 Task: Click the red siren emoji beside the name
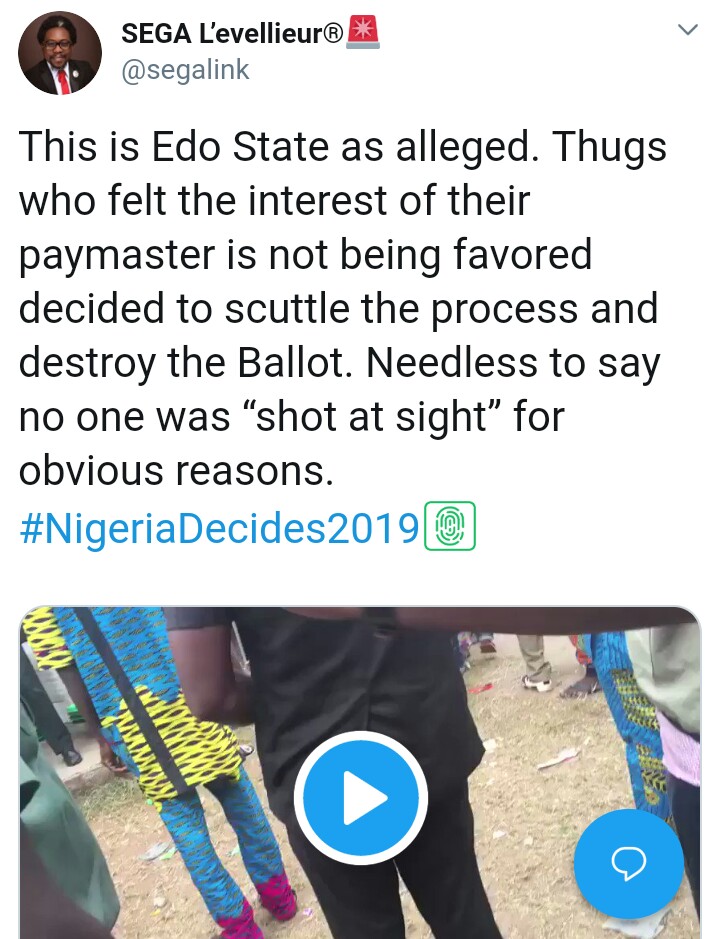click(x=363, y=33)
